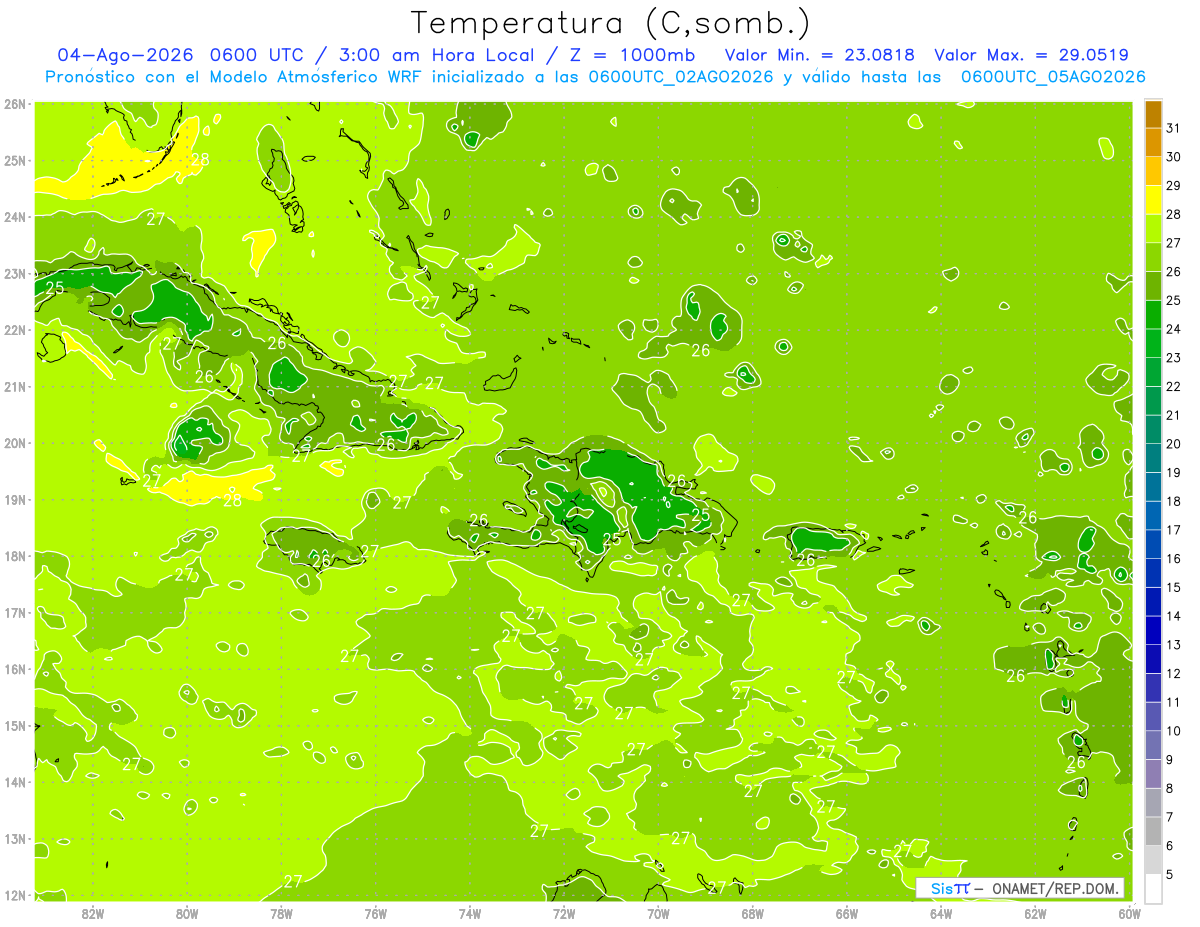Click the 26N latitude axis label
1200x927 pixels.
click(15, 104)
